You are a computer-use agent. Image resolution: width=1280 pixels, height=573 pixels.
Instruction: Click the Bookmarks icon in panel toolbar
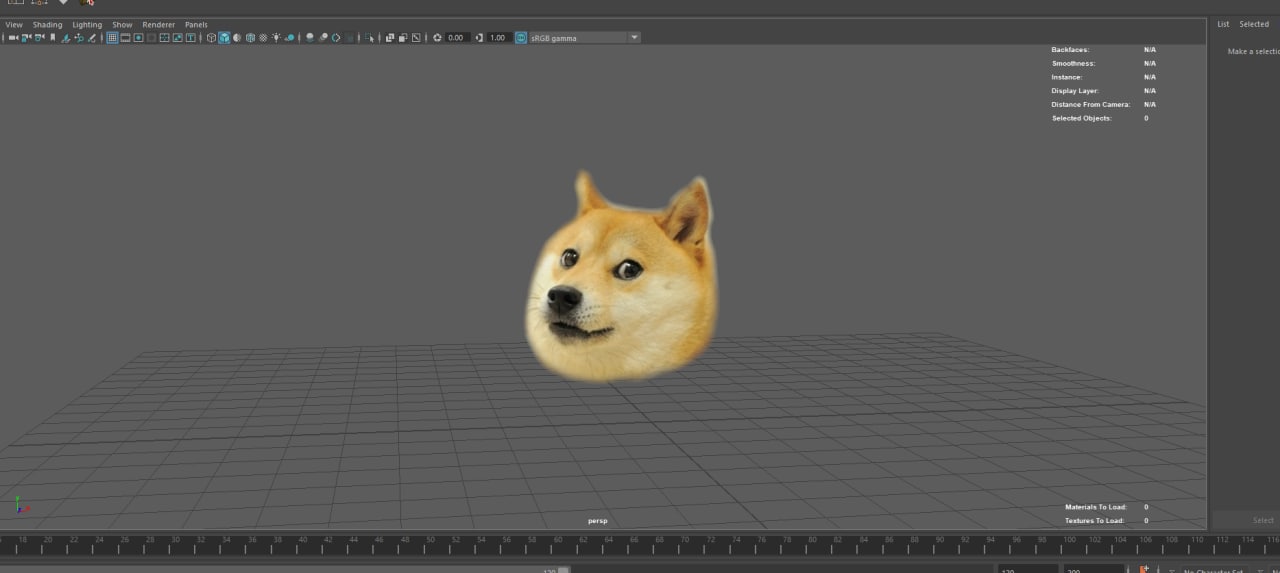click(52, 37)
